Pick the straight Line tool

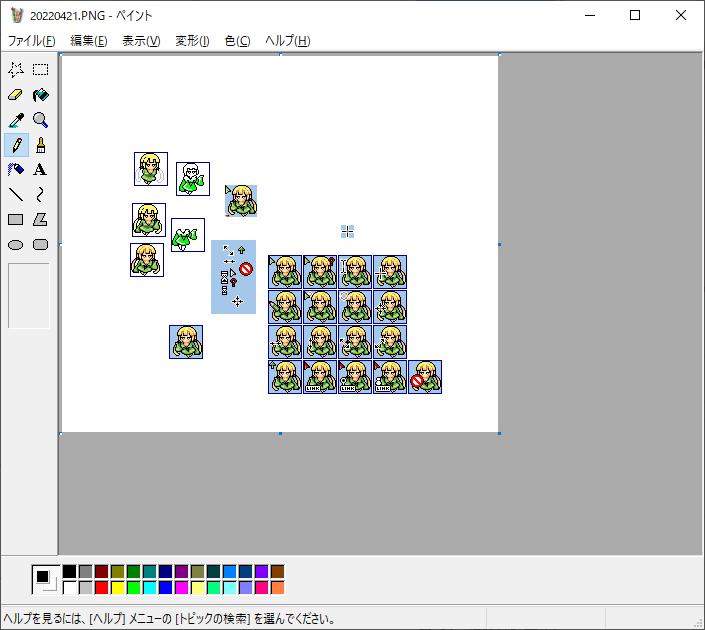point(16,195)
